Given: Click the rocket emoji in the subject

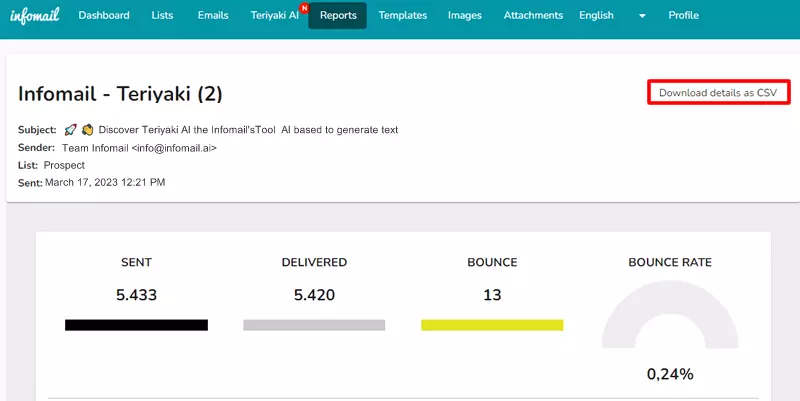Looking at the screenshot, I should tap(70, 130).
